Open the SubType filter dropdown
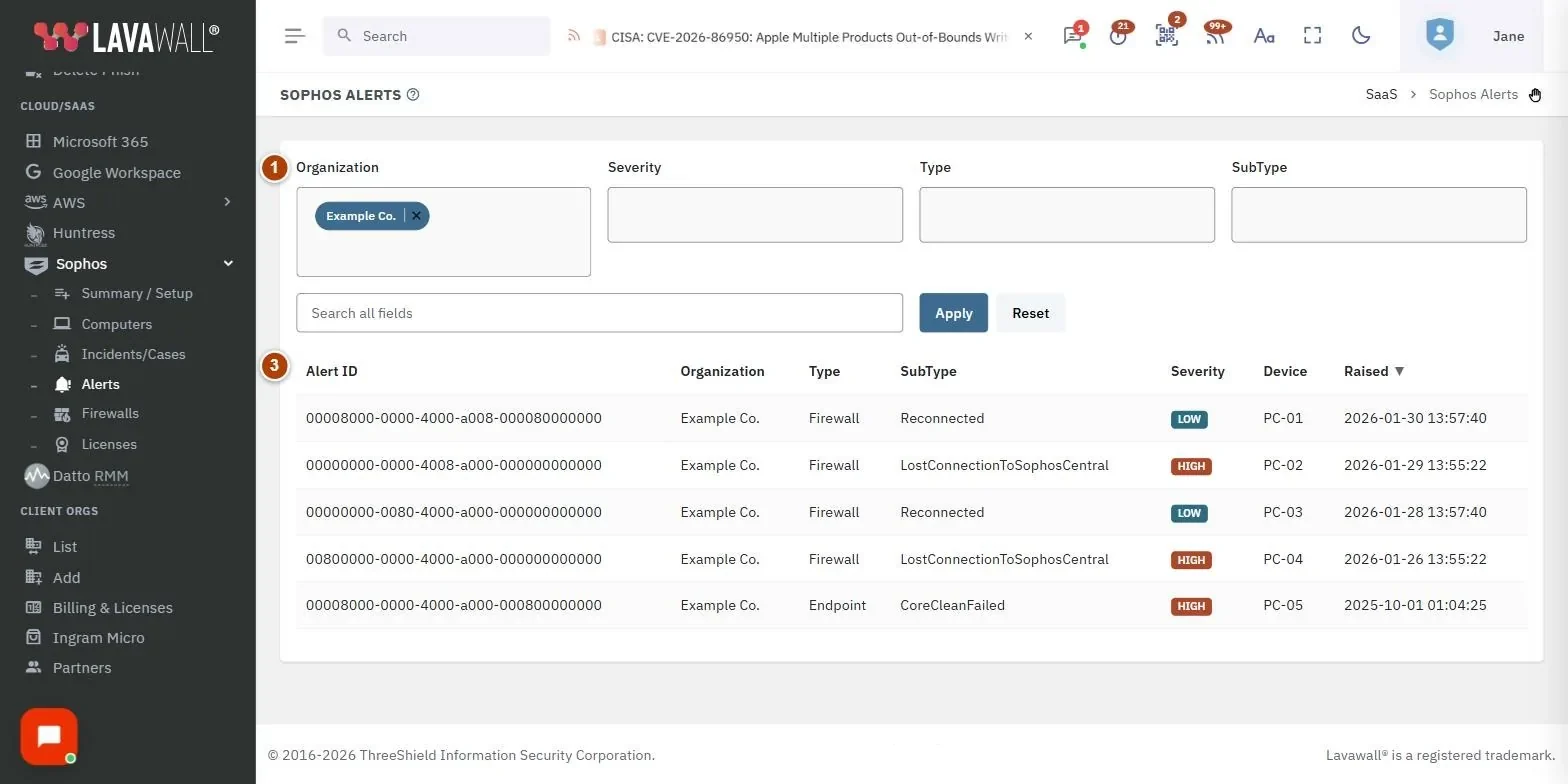The image size is (1568, 784). point(1379,214)
